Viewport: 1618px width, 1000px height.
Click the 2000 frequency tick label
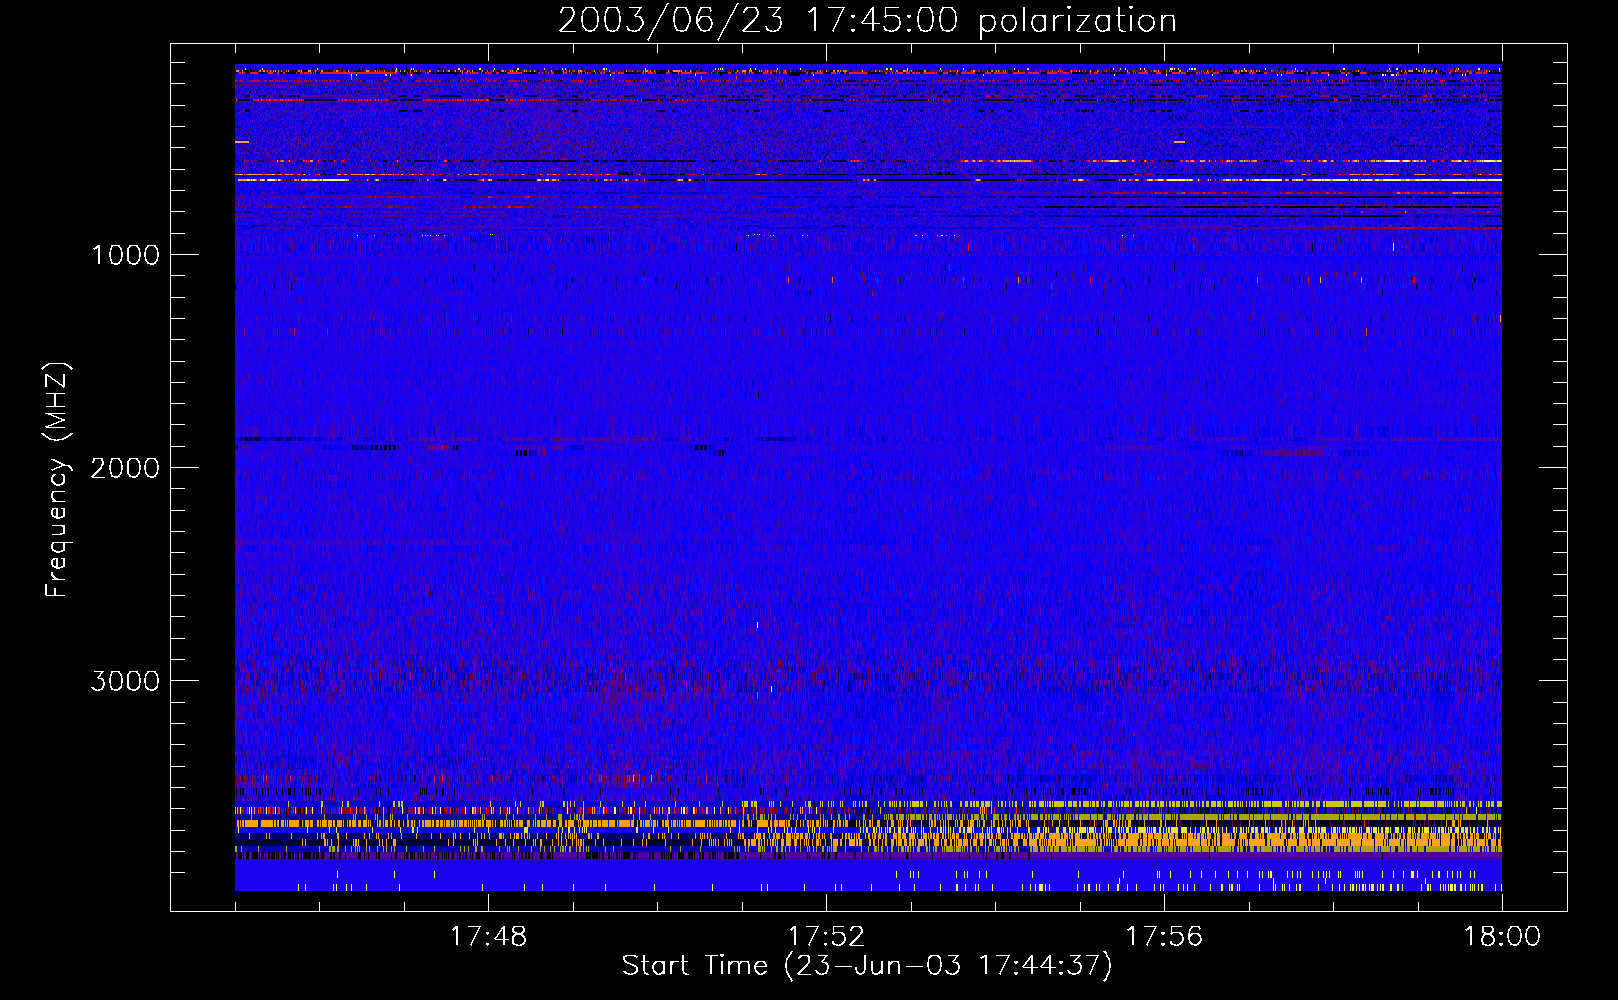125,468
